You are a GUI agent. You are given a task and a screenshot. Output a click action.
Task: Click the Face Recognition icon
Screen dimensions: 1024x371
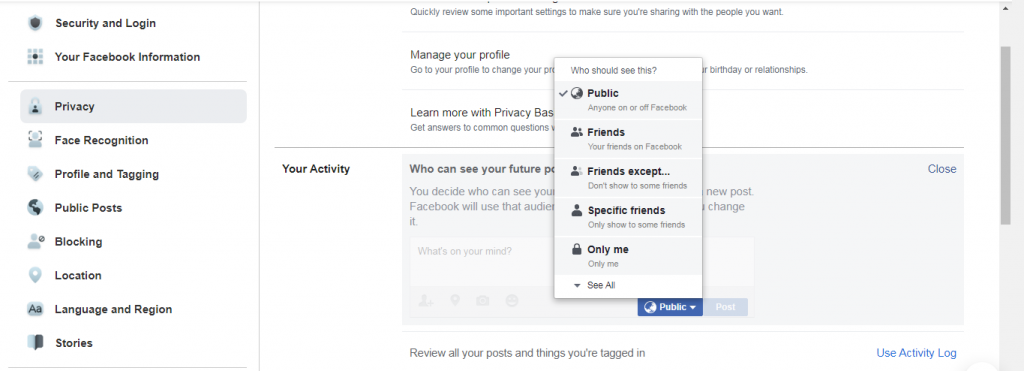[x=35, y=140]
